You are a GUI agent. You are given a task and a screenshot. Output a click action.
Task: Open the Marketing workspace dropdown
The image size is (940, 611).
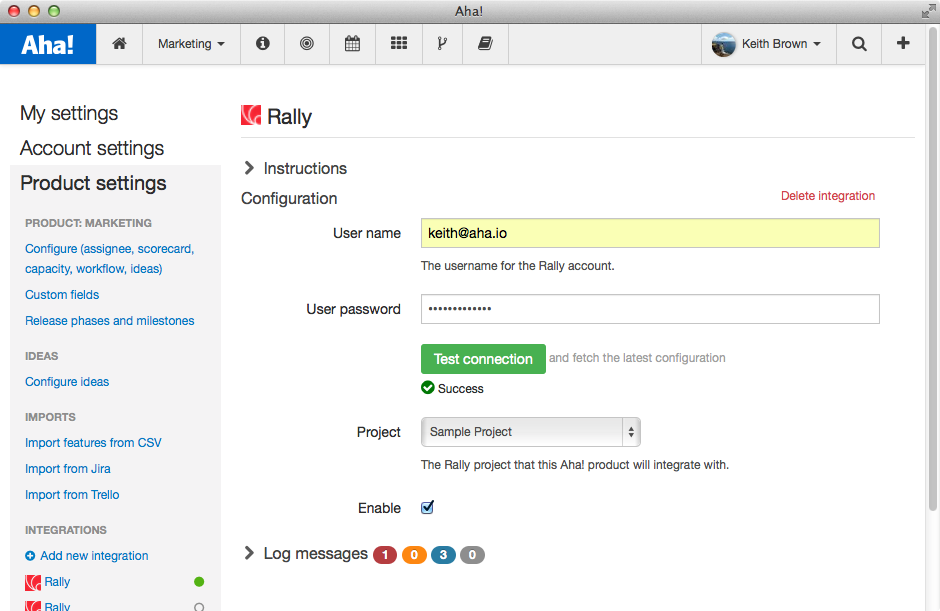(x=190, y=43)
